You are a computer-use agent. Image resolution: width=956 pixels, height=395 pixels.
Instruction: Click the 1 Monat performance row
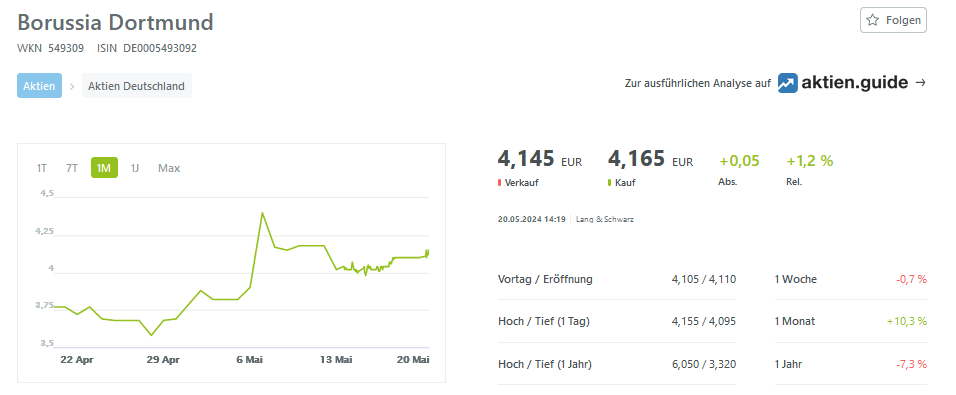point(851,321)
